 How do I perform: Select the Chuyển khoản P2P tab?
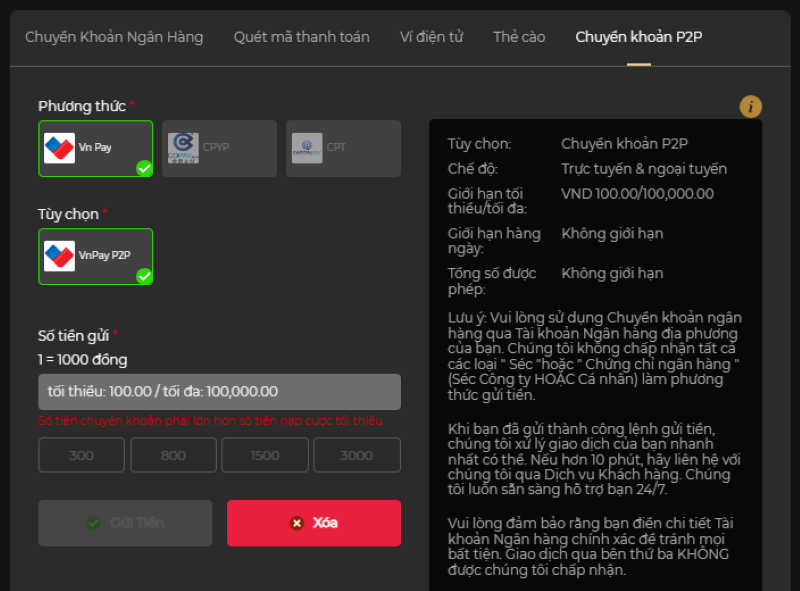[639, 37]
